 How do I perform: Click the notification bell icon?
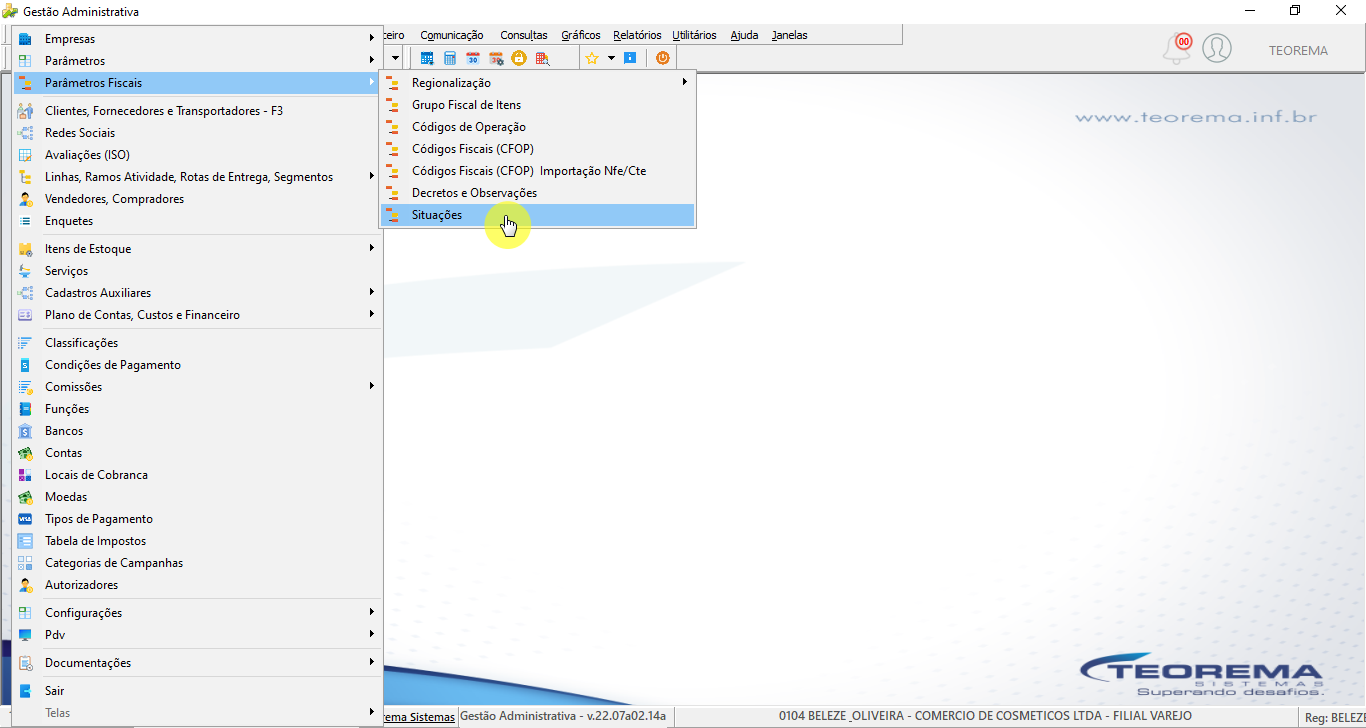[1176, 49]
